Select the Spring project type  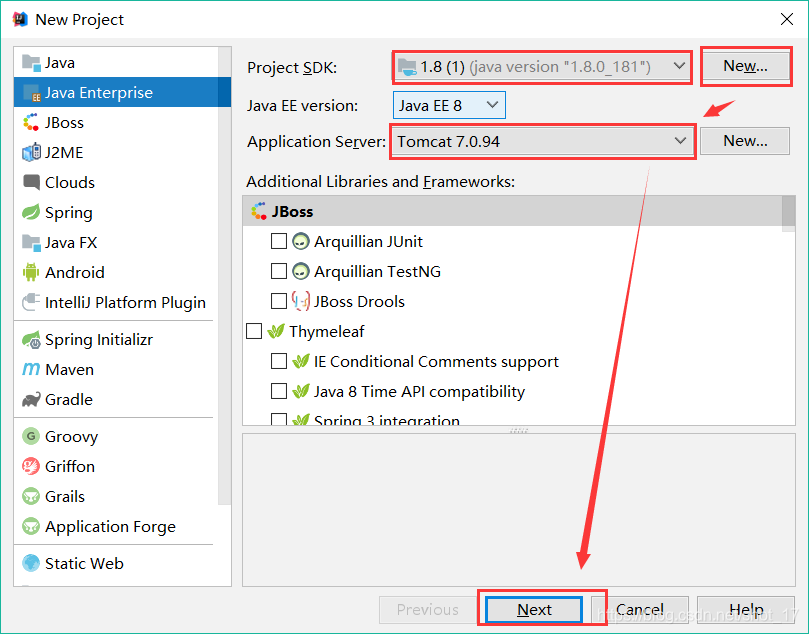[116, 212]
